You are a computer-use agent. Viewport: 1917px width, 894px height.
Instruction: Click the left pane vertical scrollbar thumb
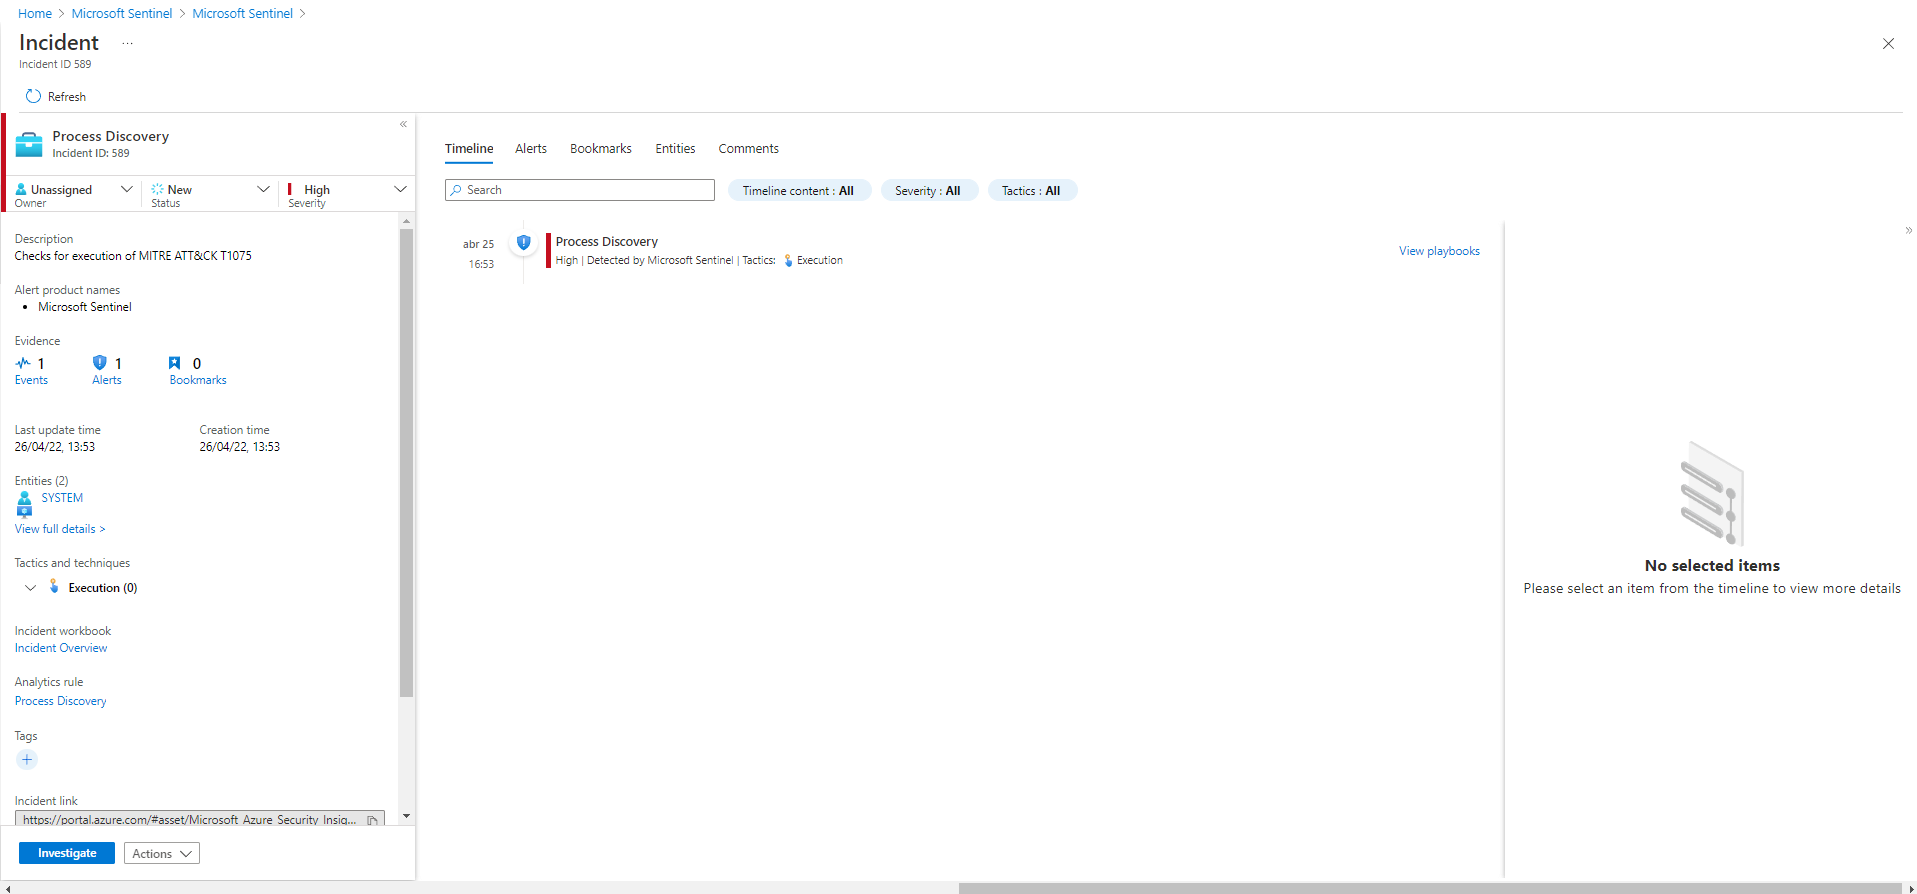tap(406, 463)
